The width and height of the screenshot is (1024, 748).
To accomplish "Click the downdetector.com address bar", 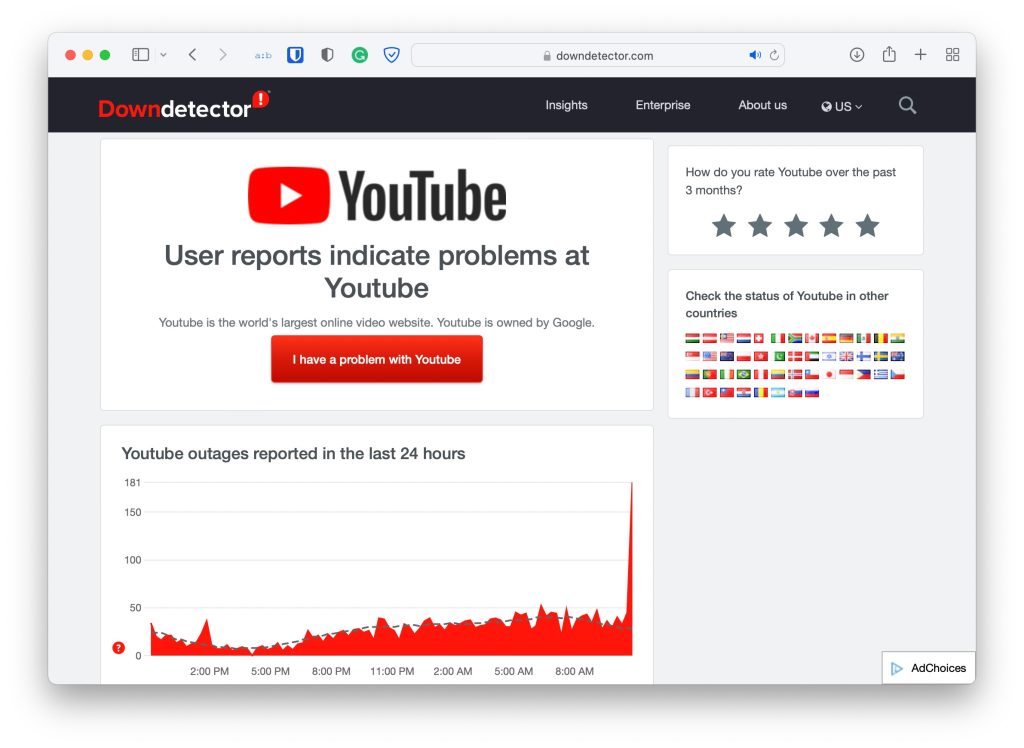I will (598, 56).
